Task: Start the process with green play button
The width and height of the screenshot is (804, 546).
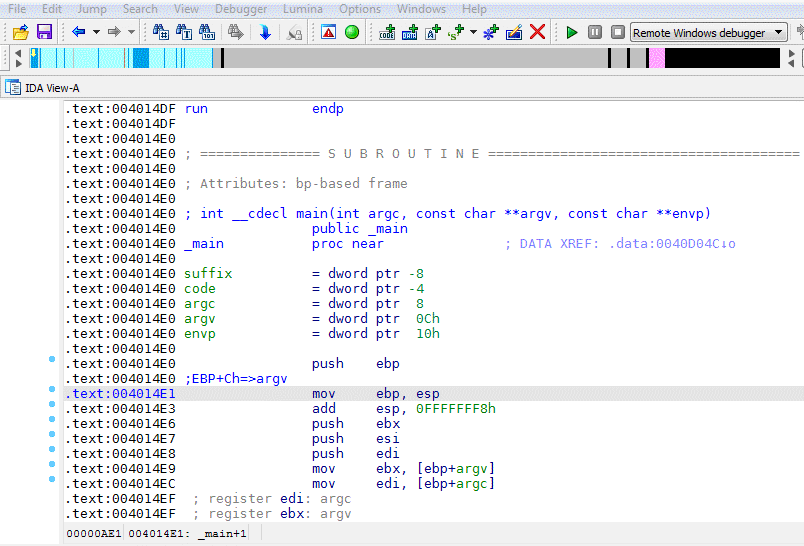Action: (x=572, y=32)
